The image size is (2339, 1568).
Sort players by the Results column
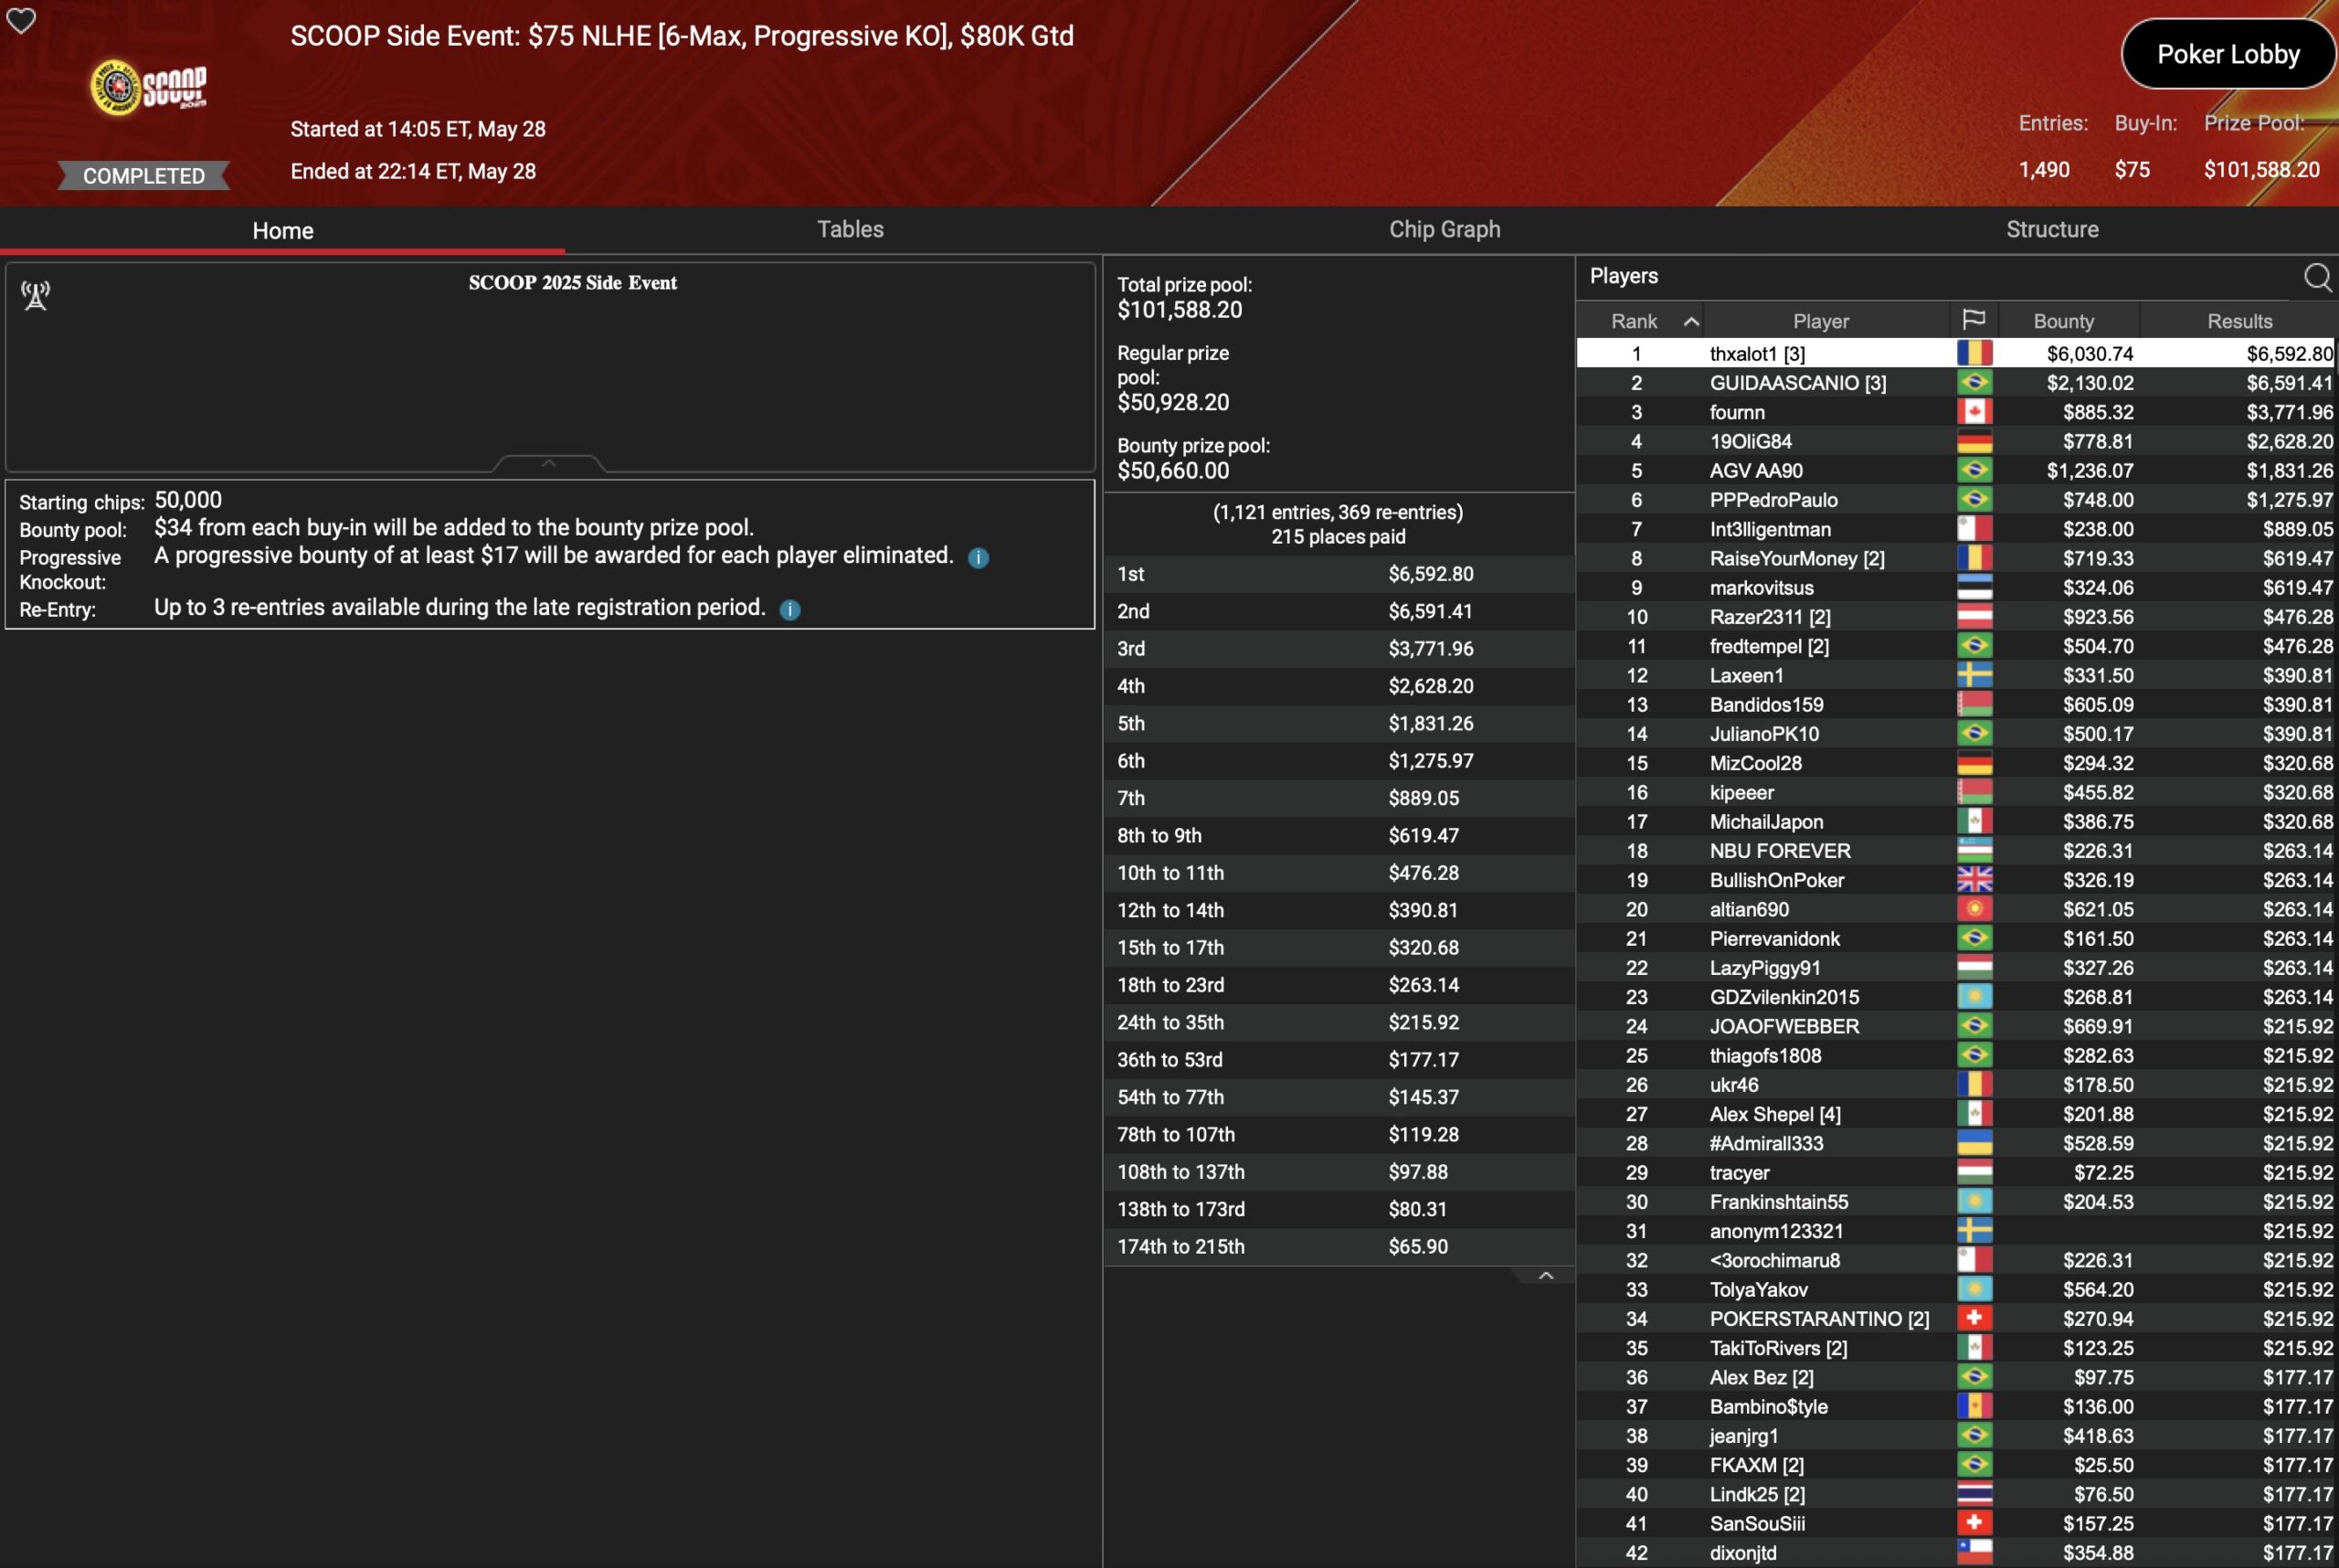2239,321
